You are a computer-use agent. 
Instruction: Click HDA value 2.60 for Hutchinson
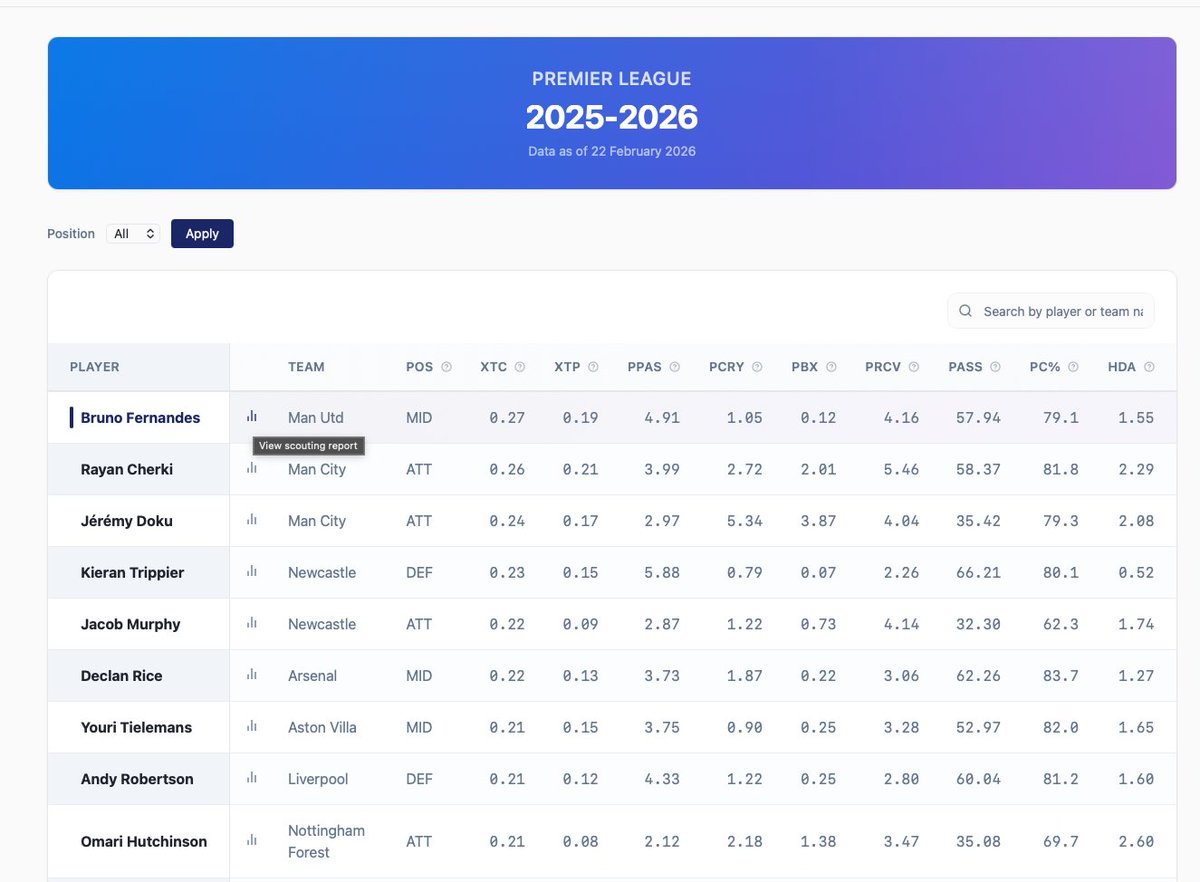1136,842
